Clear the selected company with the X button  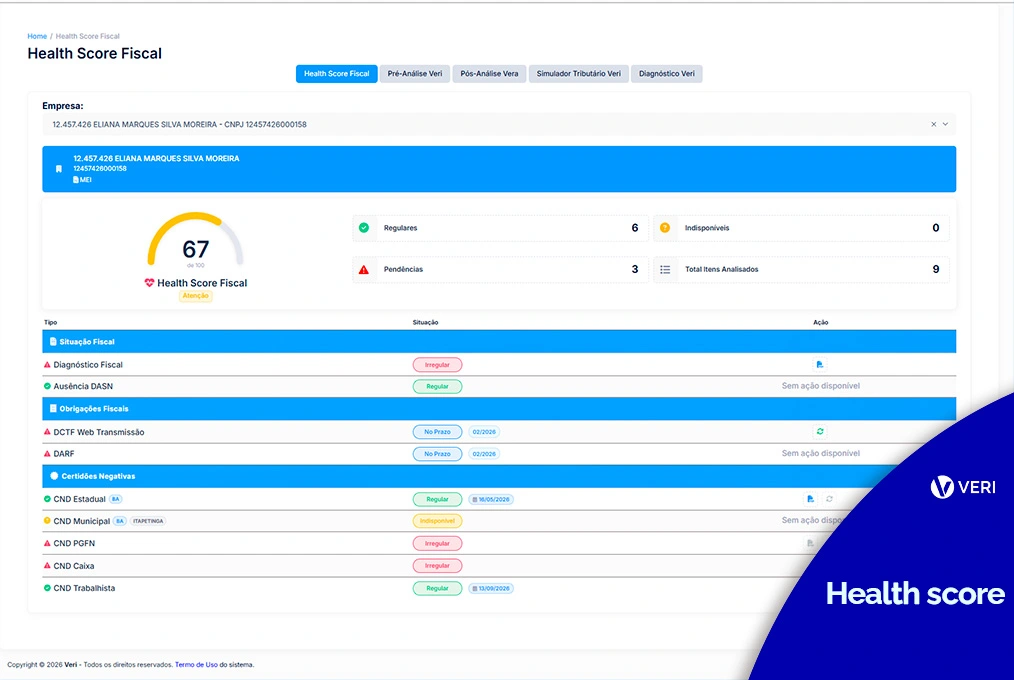pos(934,124)
